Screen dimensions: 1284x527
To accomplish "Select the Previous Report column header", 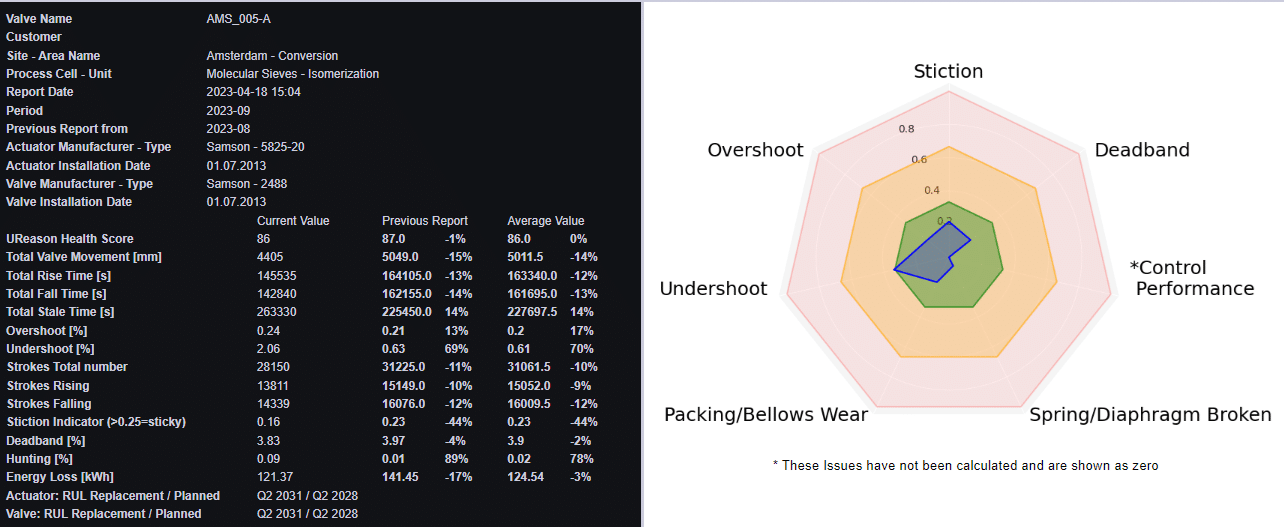I will (x=424, y=221).
